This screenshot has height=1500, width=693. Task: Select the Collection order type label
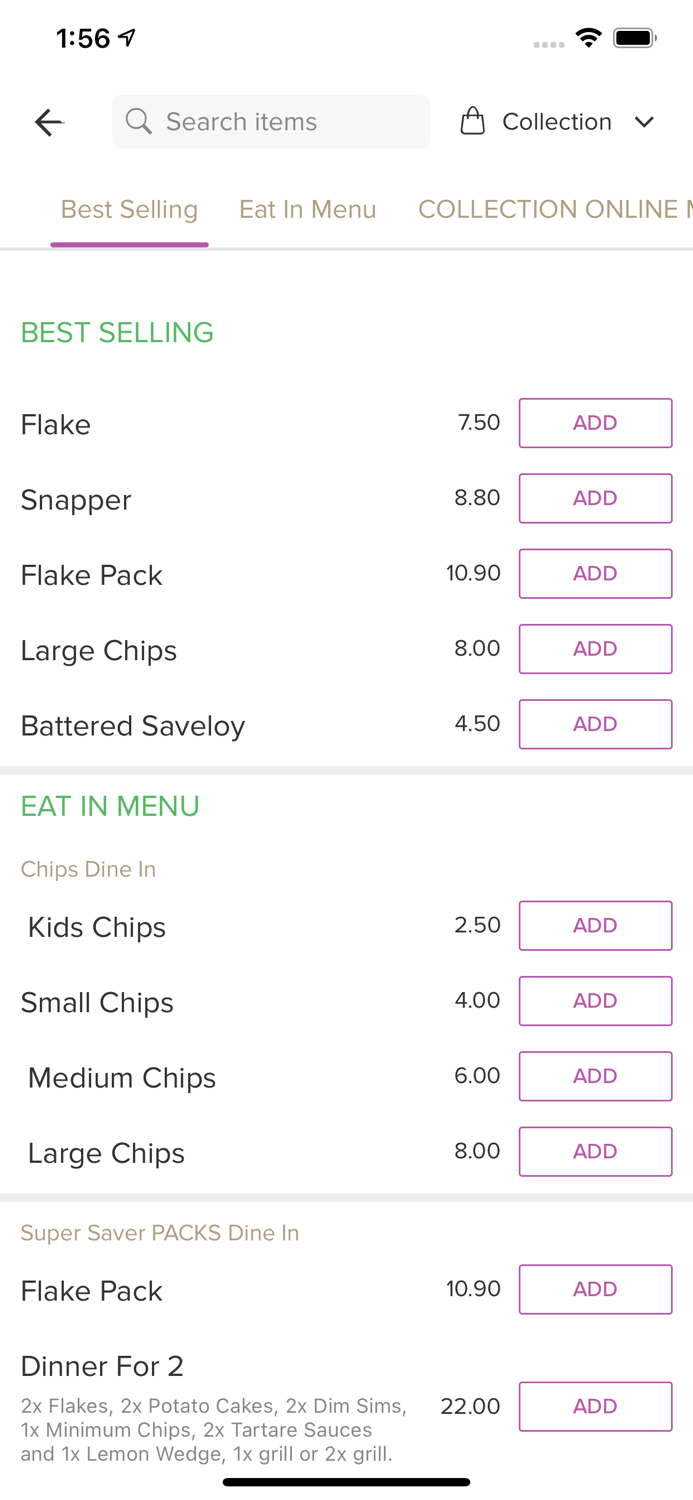[557, 122]
